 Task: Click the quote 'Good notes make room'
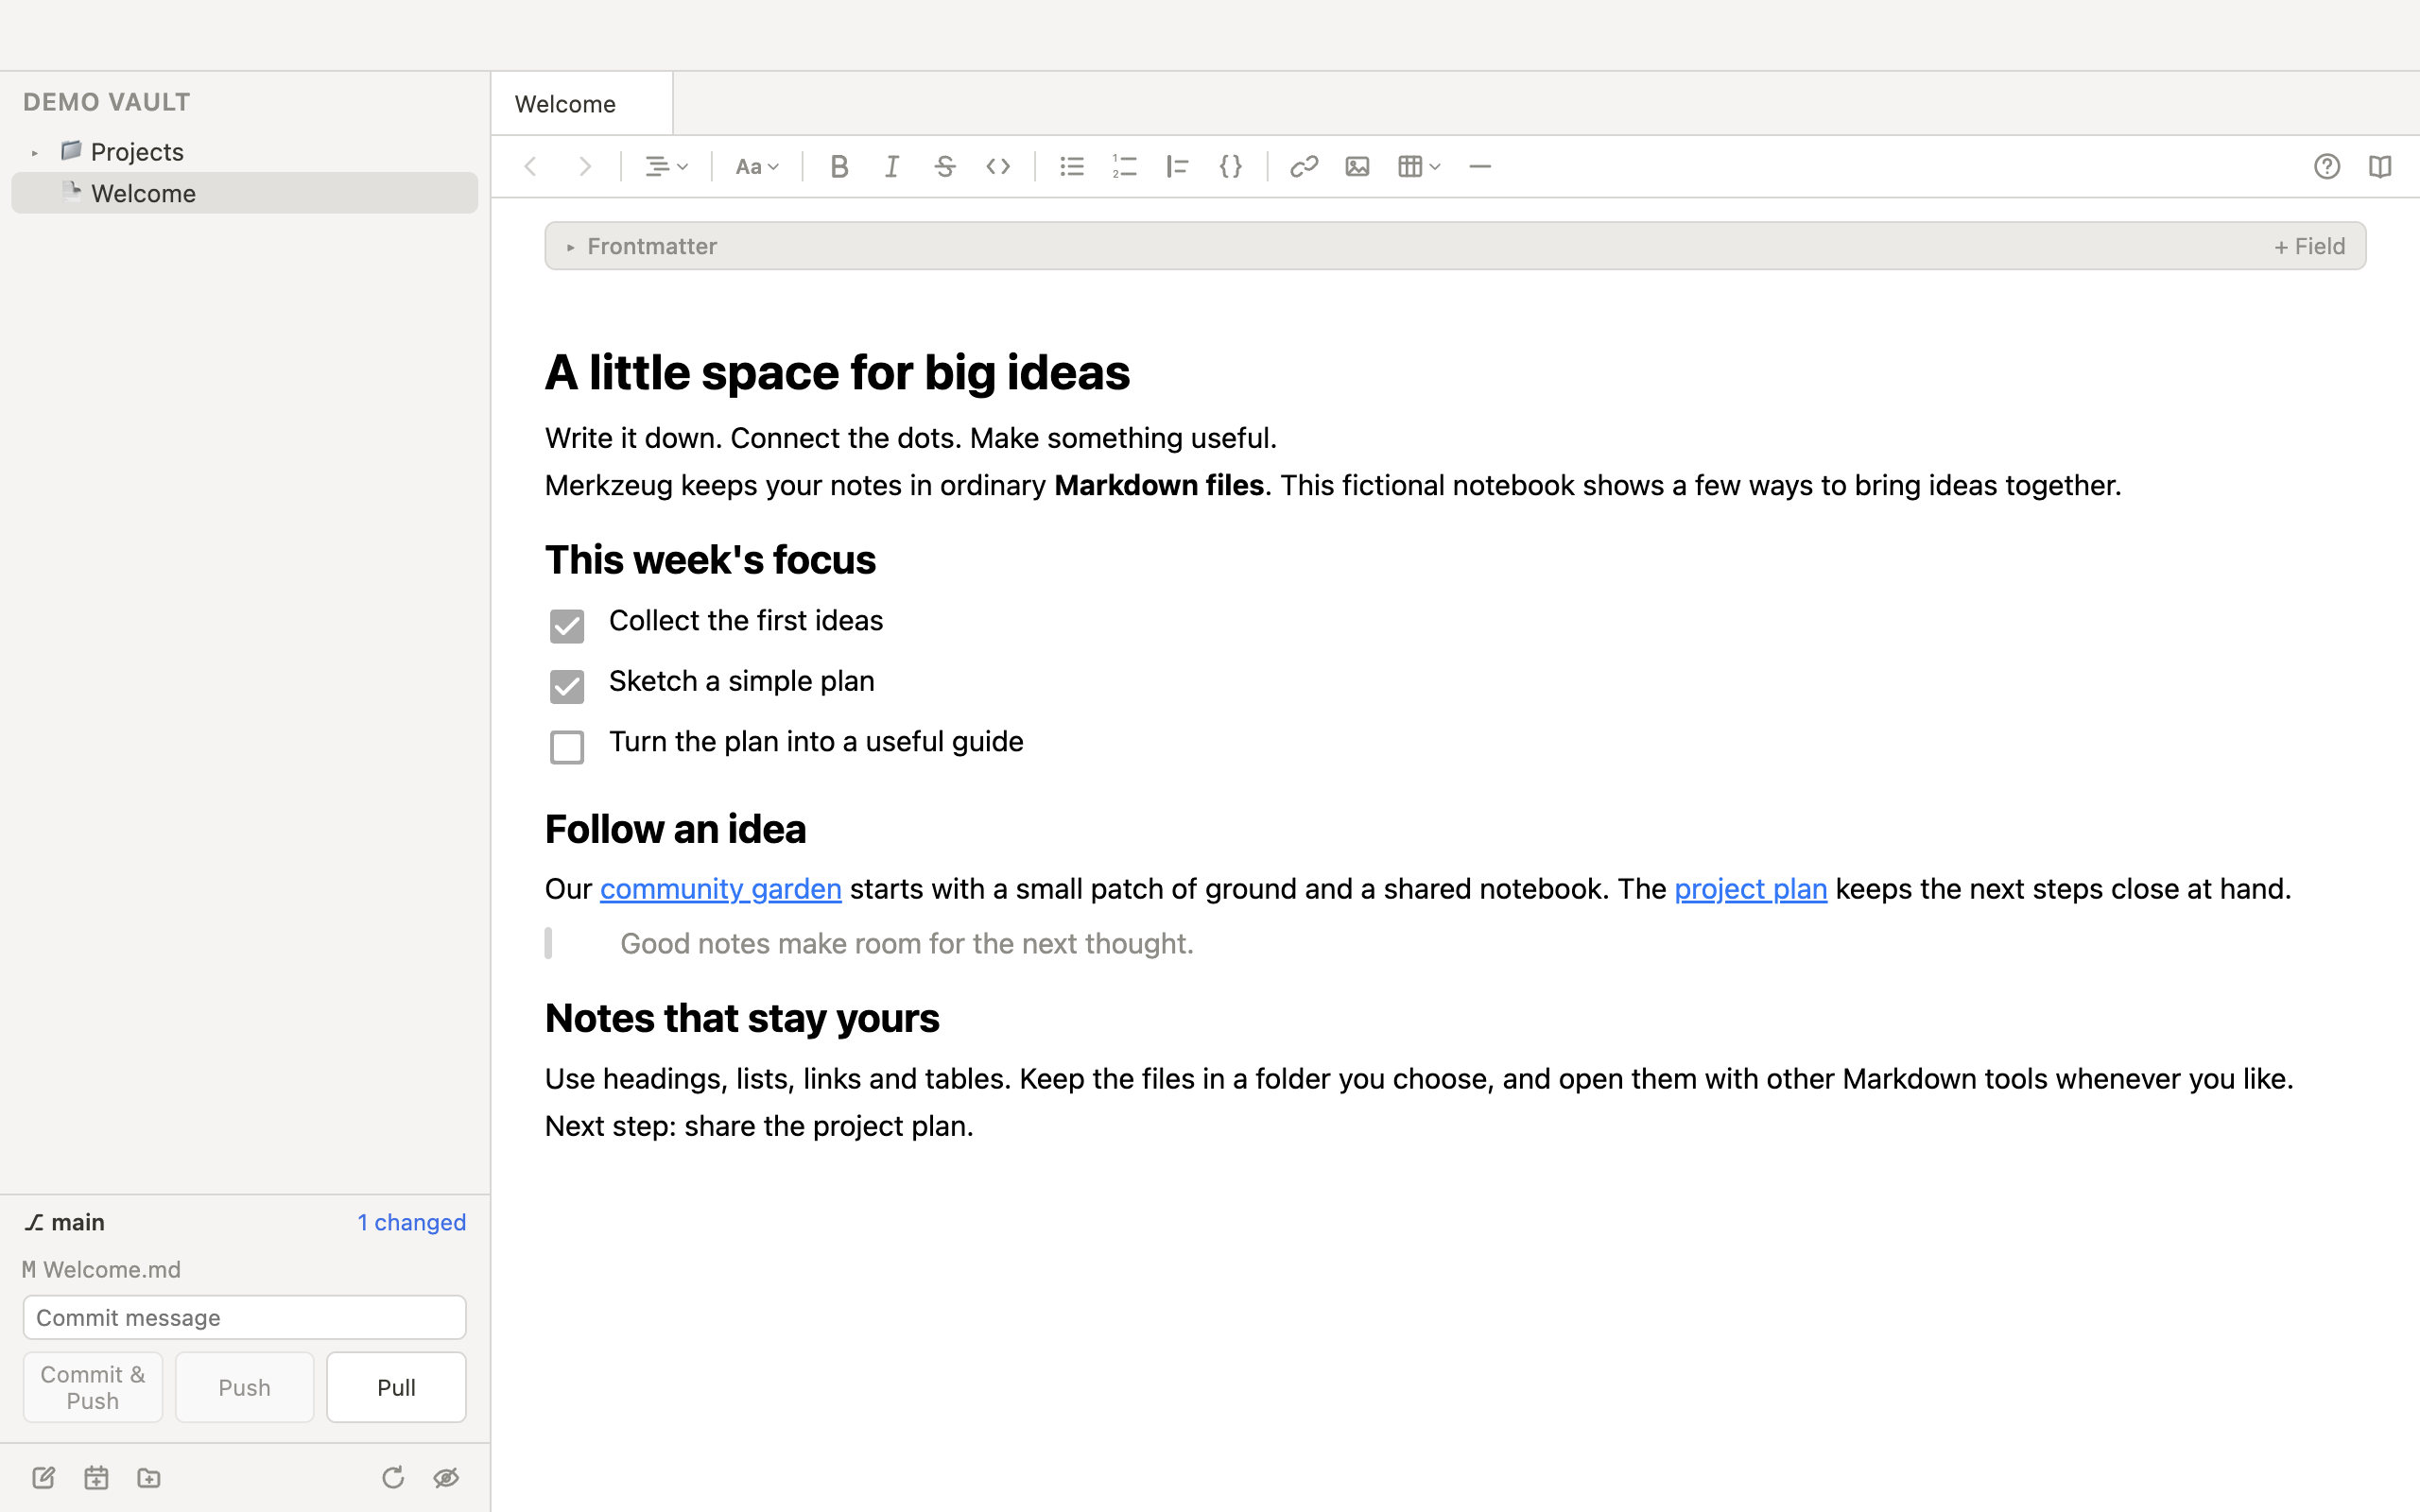tap(906, 943)
